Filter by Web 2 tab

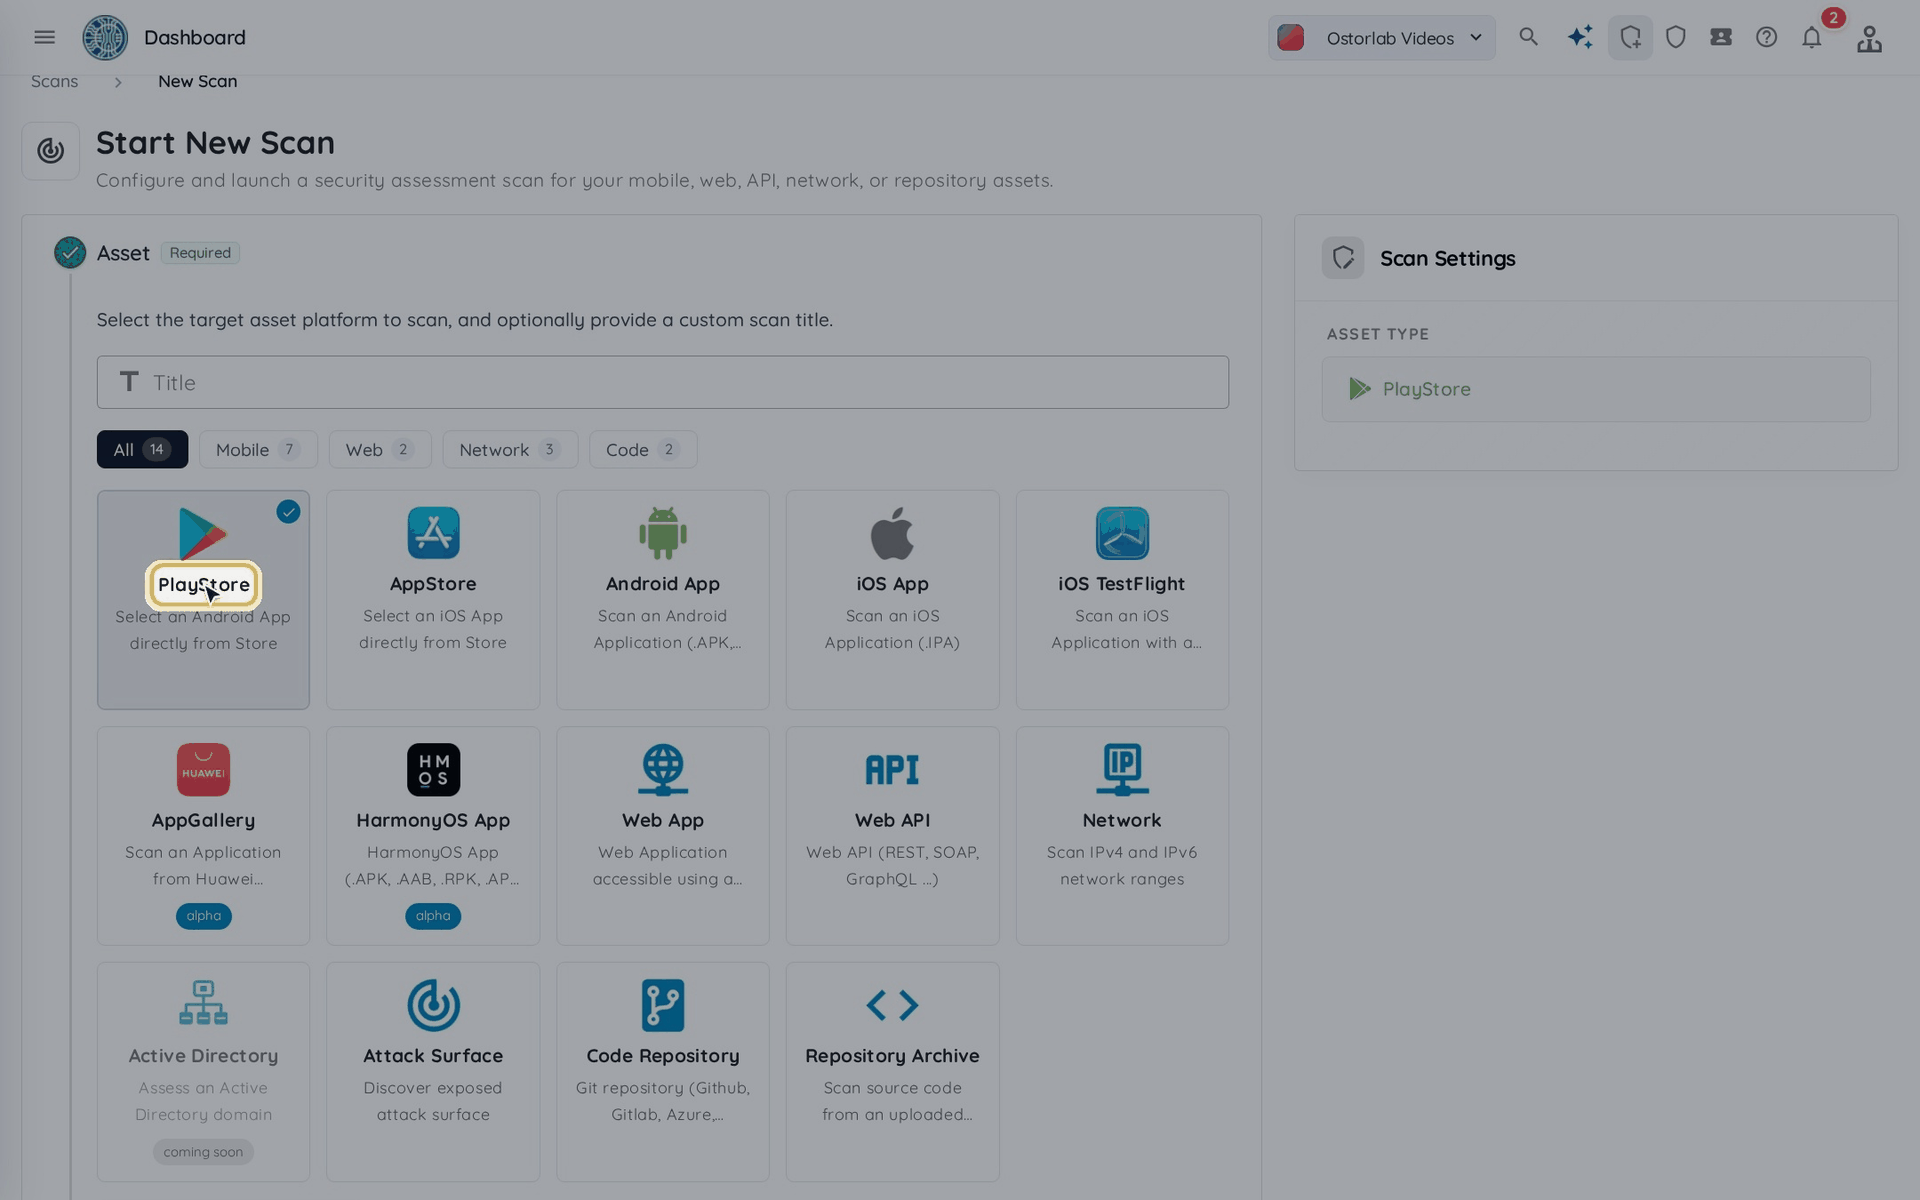(x=380, y=449)
